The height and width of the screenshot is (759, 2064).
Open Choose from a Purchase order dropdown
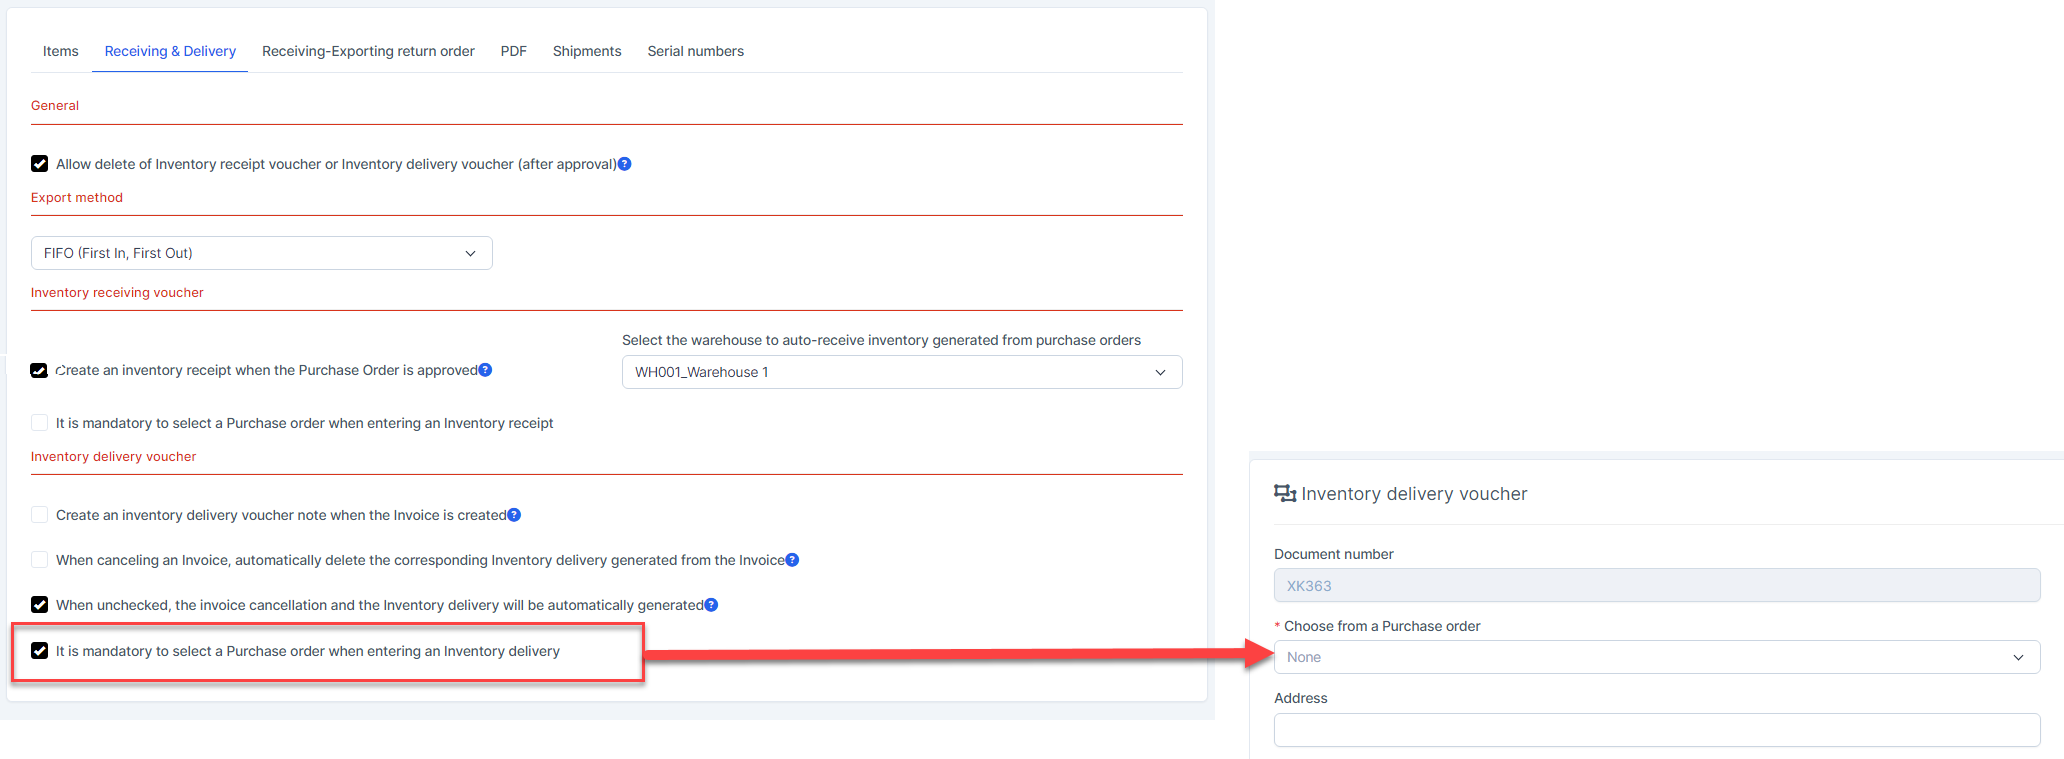pos(1656,657)
